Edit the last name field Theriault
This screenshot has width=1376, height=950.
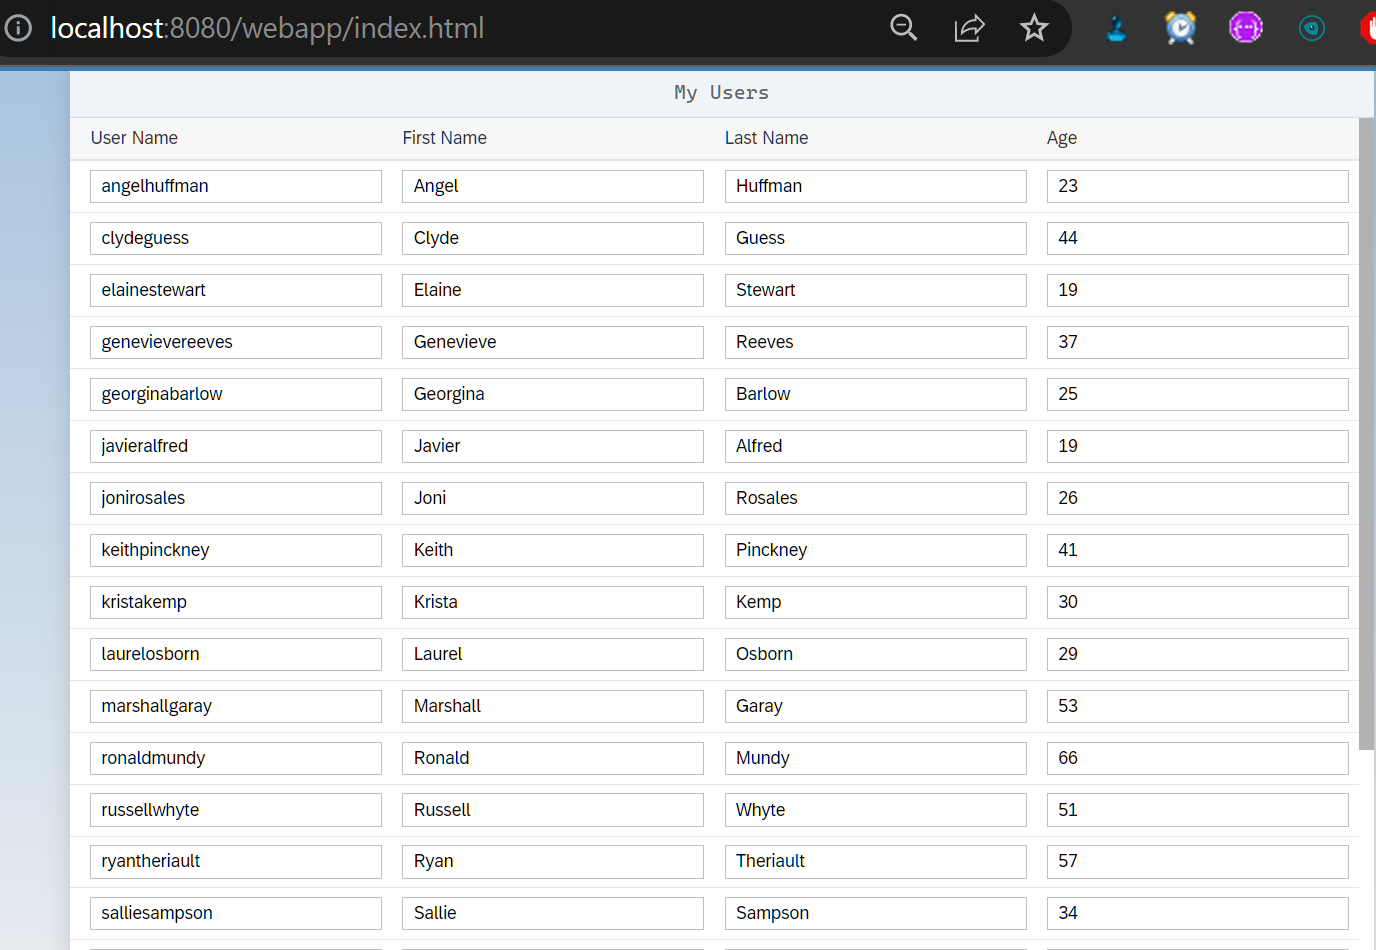[876, 861]
